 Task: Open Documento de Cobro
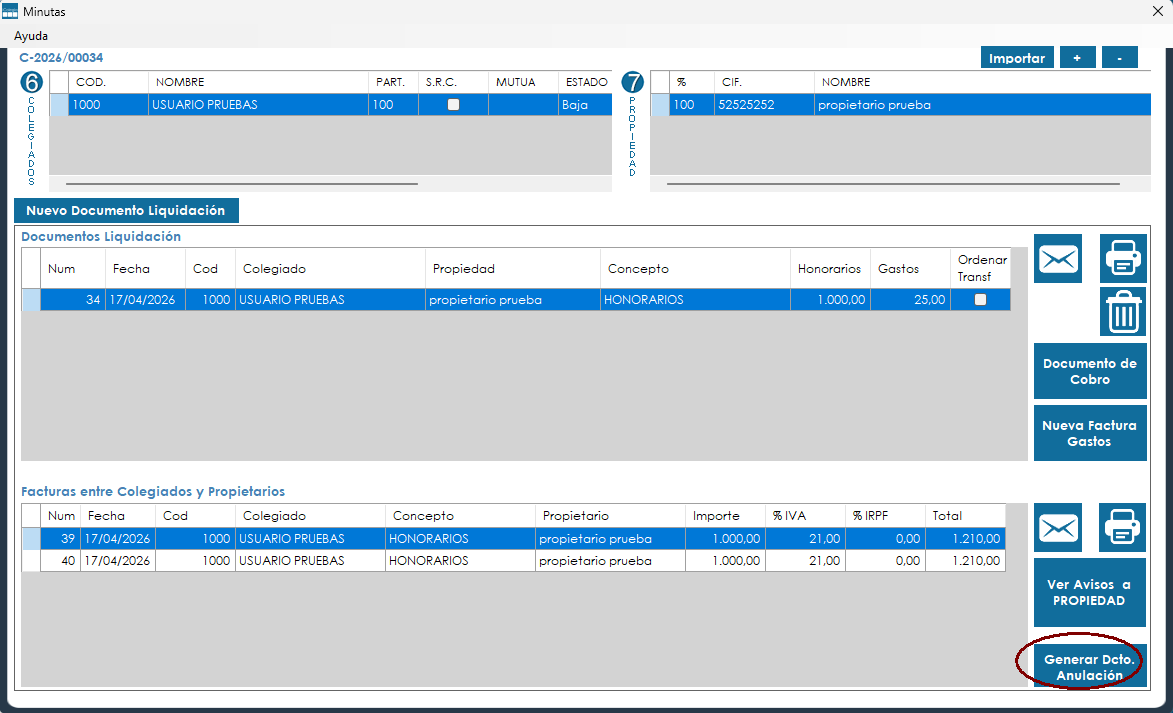coord(1090,371)
